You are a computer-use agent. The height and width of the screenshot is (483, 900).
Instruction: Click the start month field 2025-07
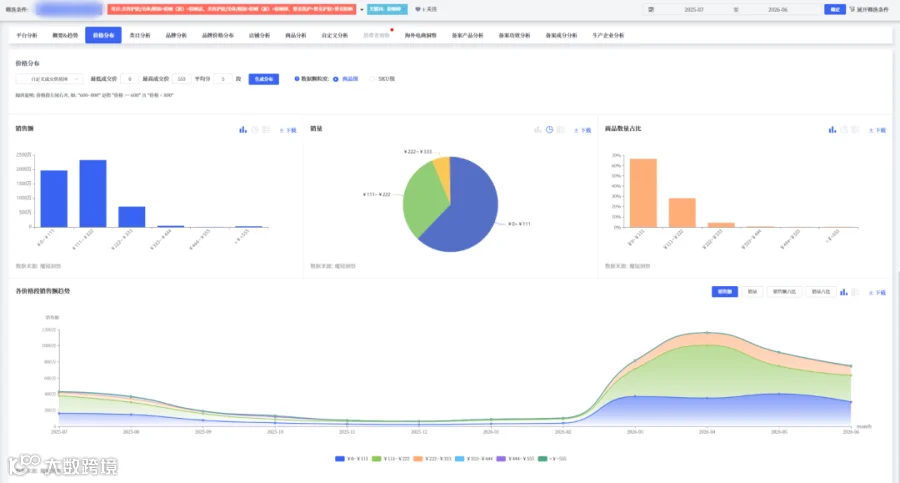click(694, 10)
